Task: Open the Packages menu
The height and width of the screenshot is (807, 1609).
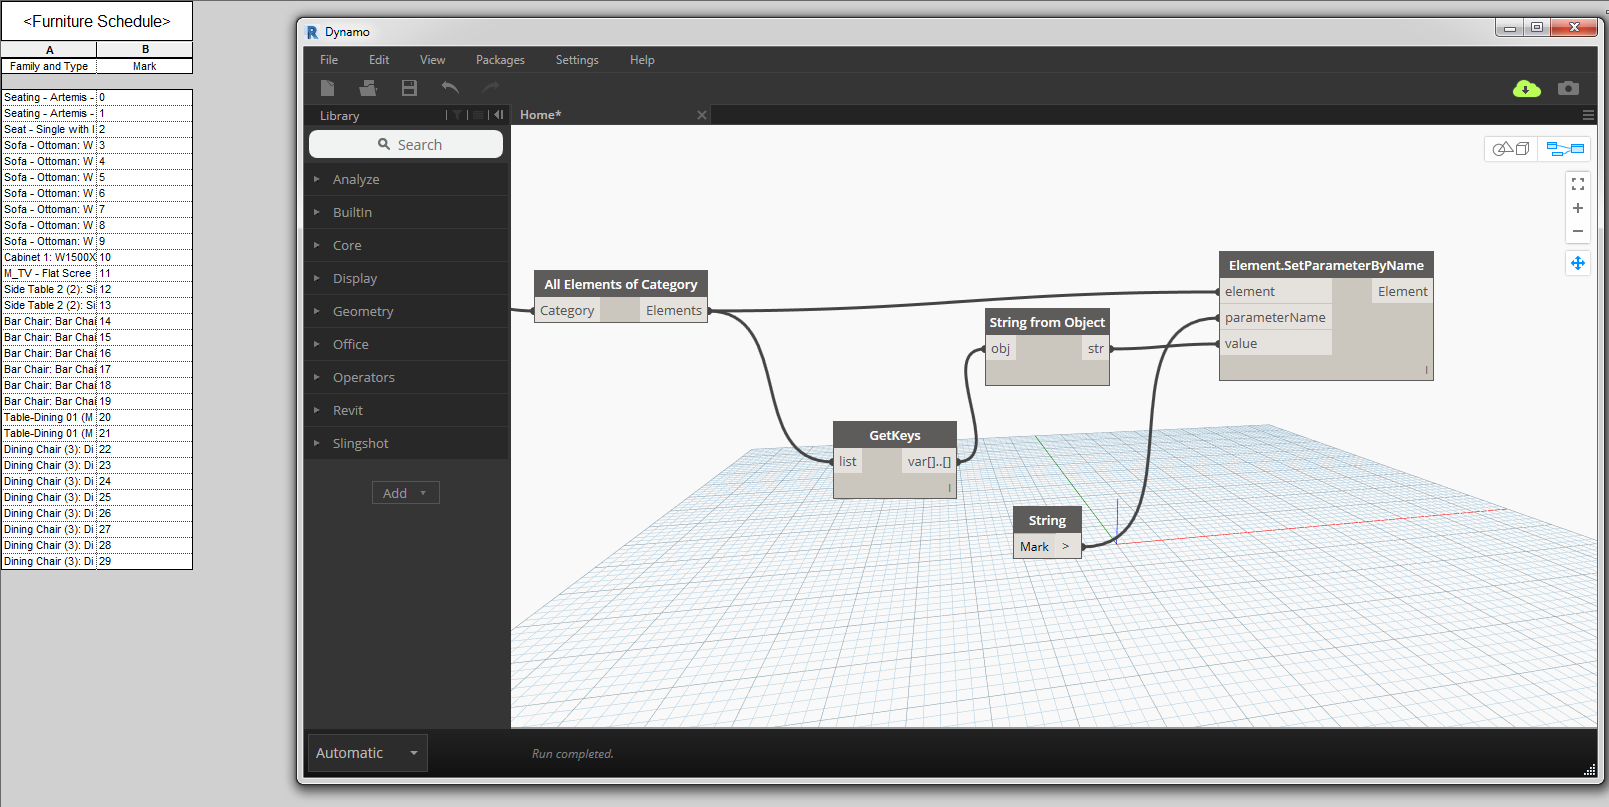Action: [500, 60]
